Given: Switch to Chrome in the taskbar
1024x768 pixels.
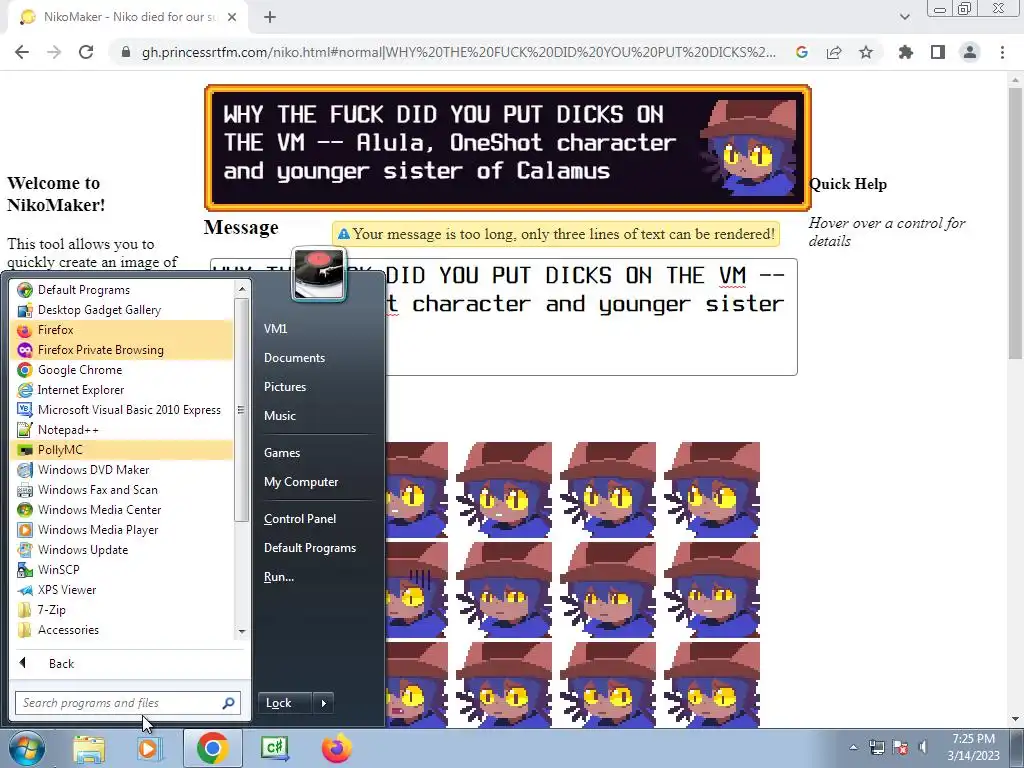Looking at the screenshot, I should click(212, 749).
